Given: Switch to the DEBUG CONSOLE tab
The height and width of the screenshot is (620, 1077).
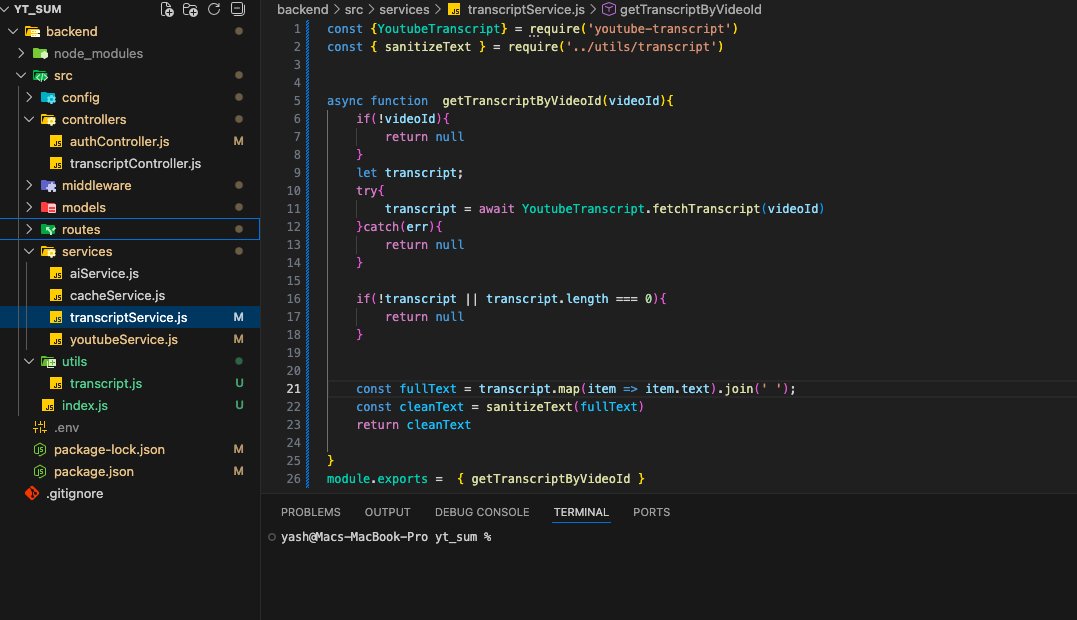Looking at the screenshot, I should click(x=482, y=512).
